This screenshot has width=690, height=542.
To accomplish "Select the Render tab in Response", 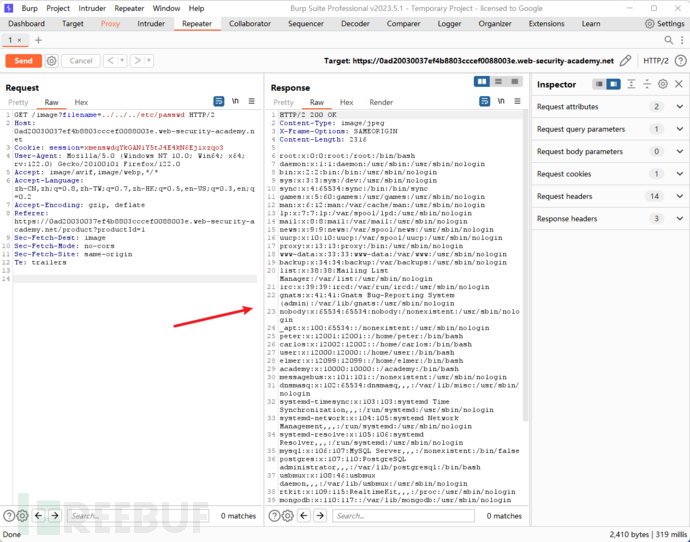I will pos(381,102).
